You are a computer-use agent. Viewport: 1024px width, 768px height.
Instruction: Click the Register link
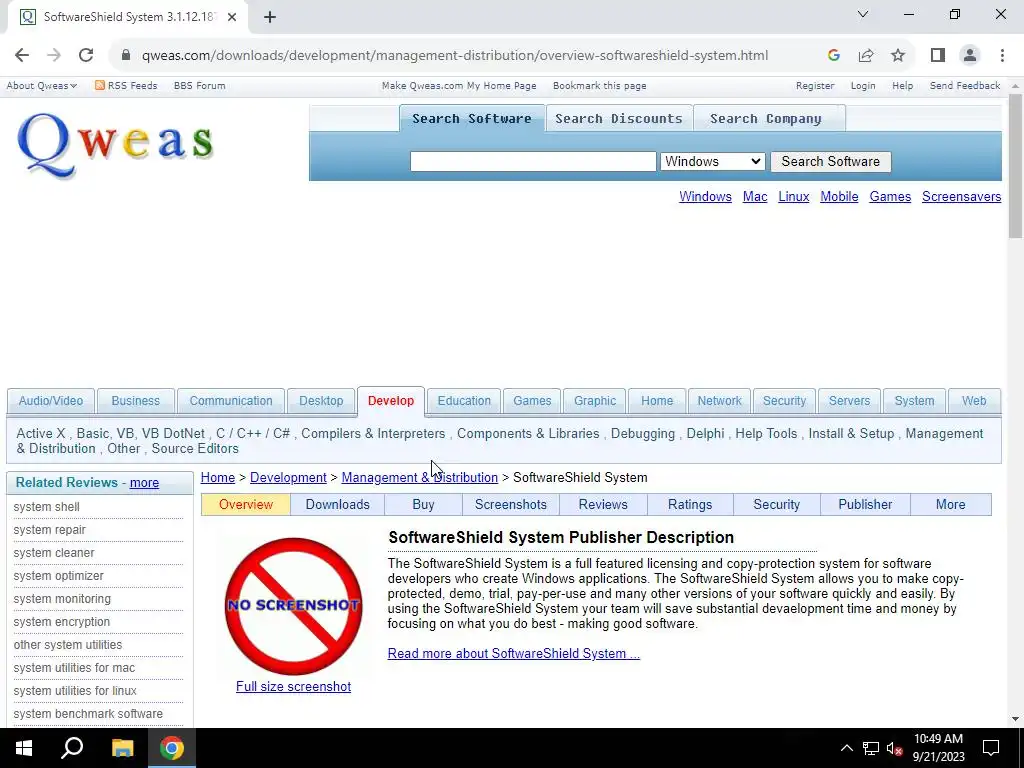[x=814, y=86]
